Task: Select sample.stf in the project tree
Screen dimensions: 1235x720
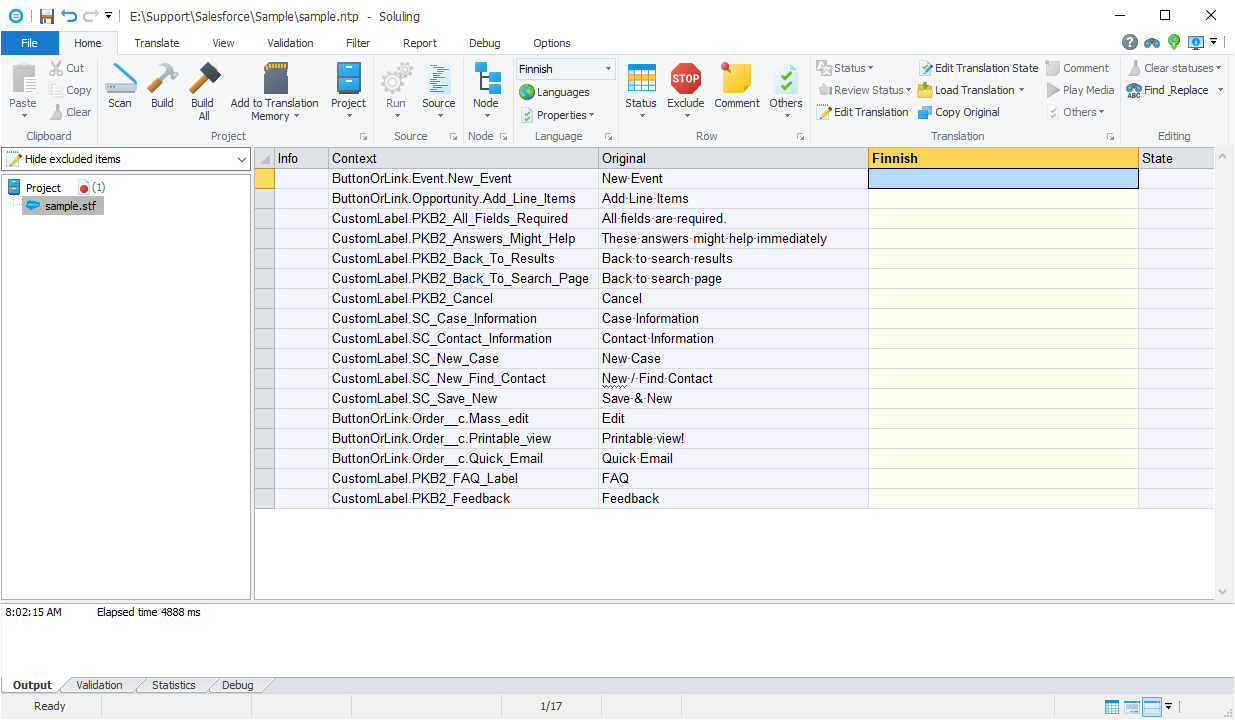Action: [x=66, y=206]
